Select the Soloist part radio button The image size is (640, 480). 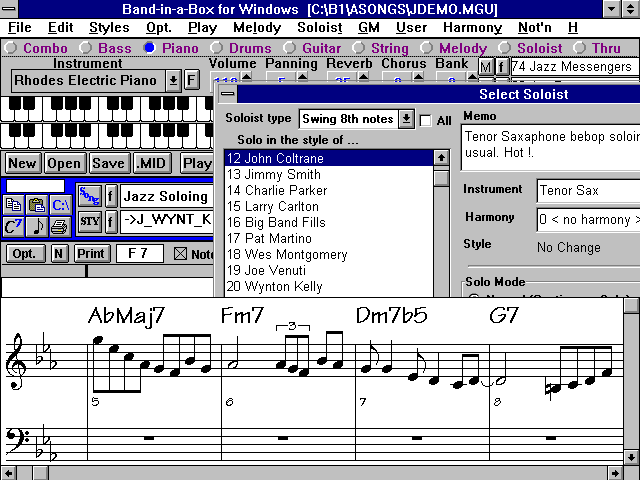coord(504,48)
